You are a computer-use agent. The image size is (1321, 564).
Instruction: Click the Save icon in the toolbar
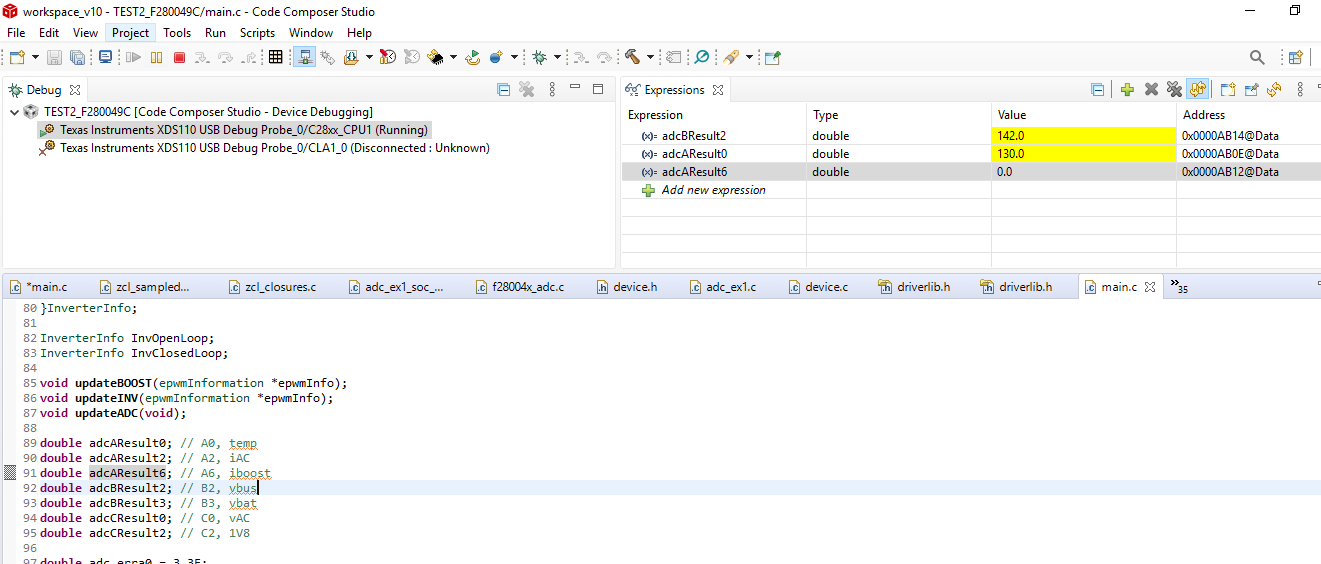54,57
